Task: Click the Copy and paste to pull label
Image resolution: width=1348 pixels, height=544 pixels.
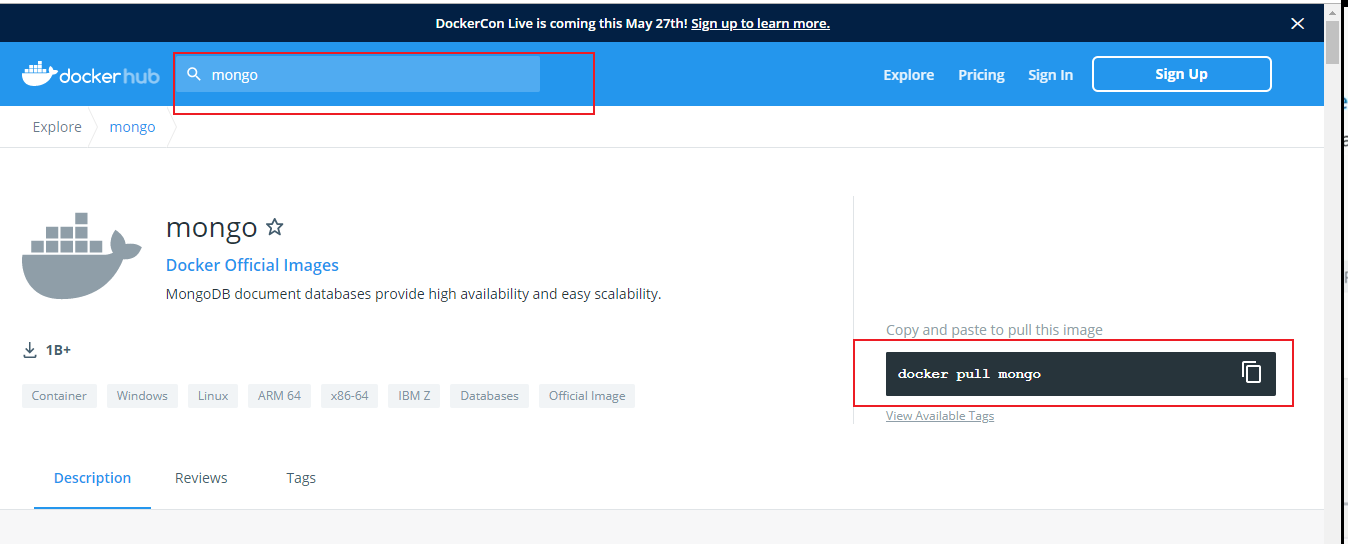Action: click(994, 330)
